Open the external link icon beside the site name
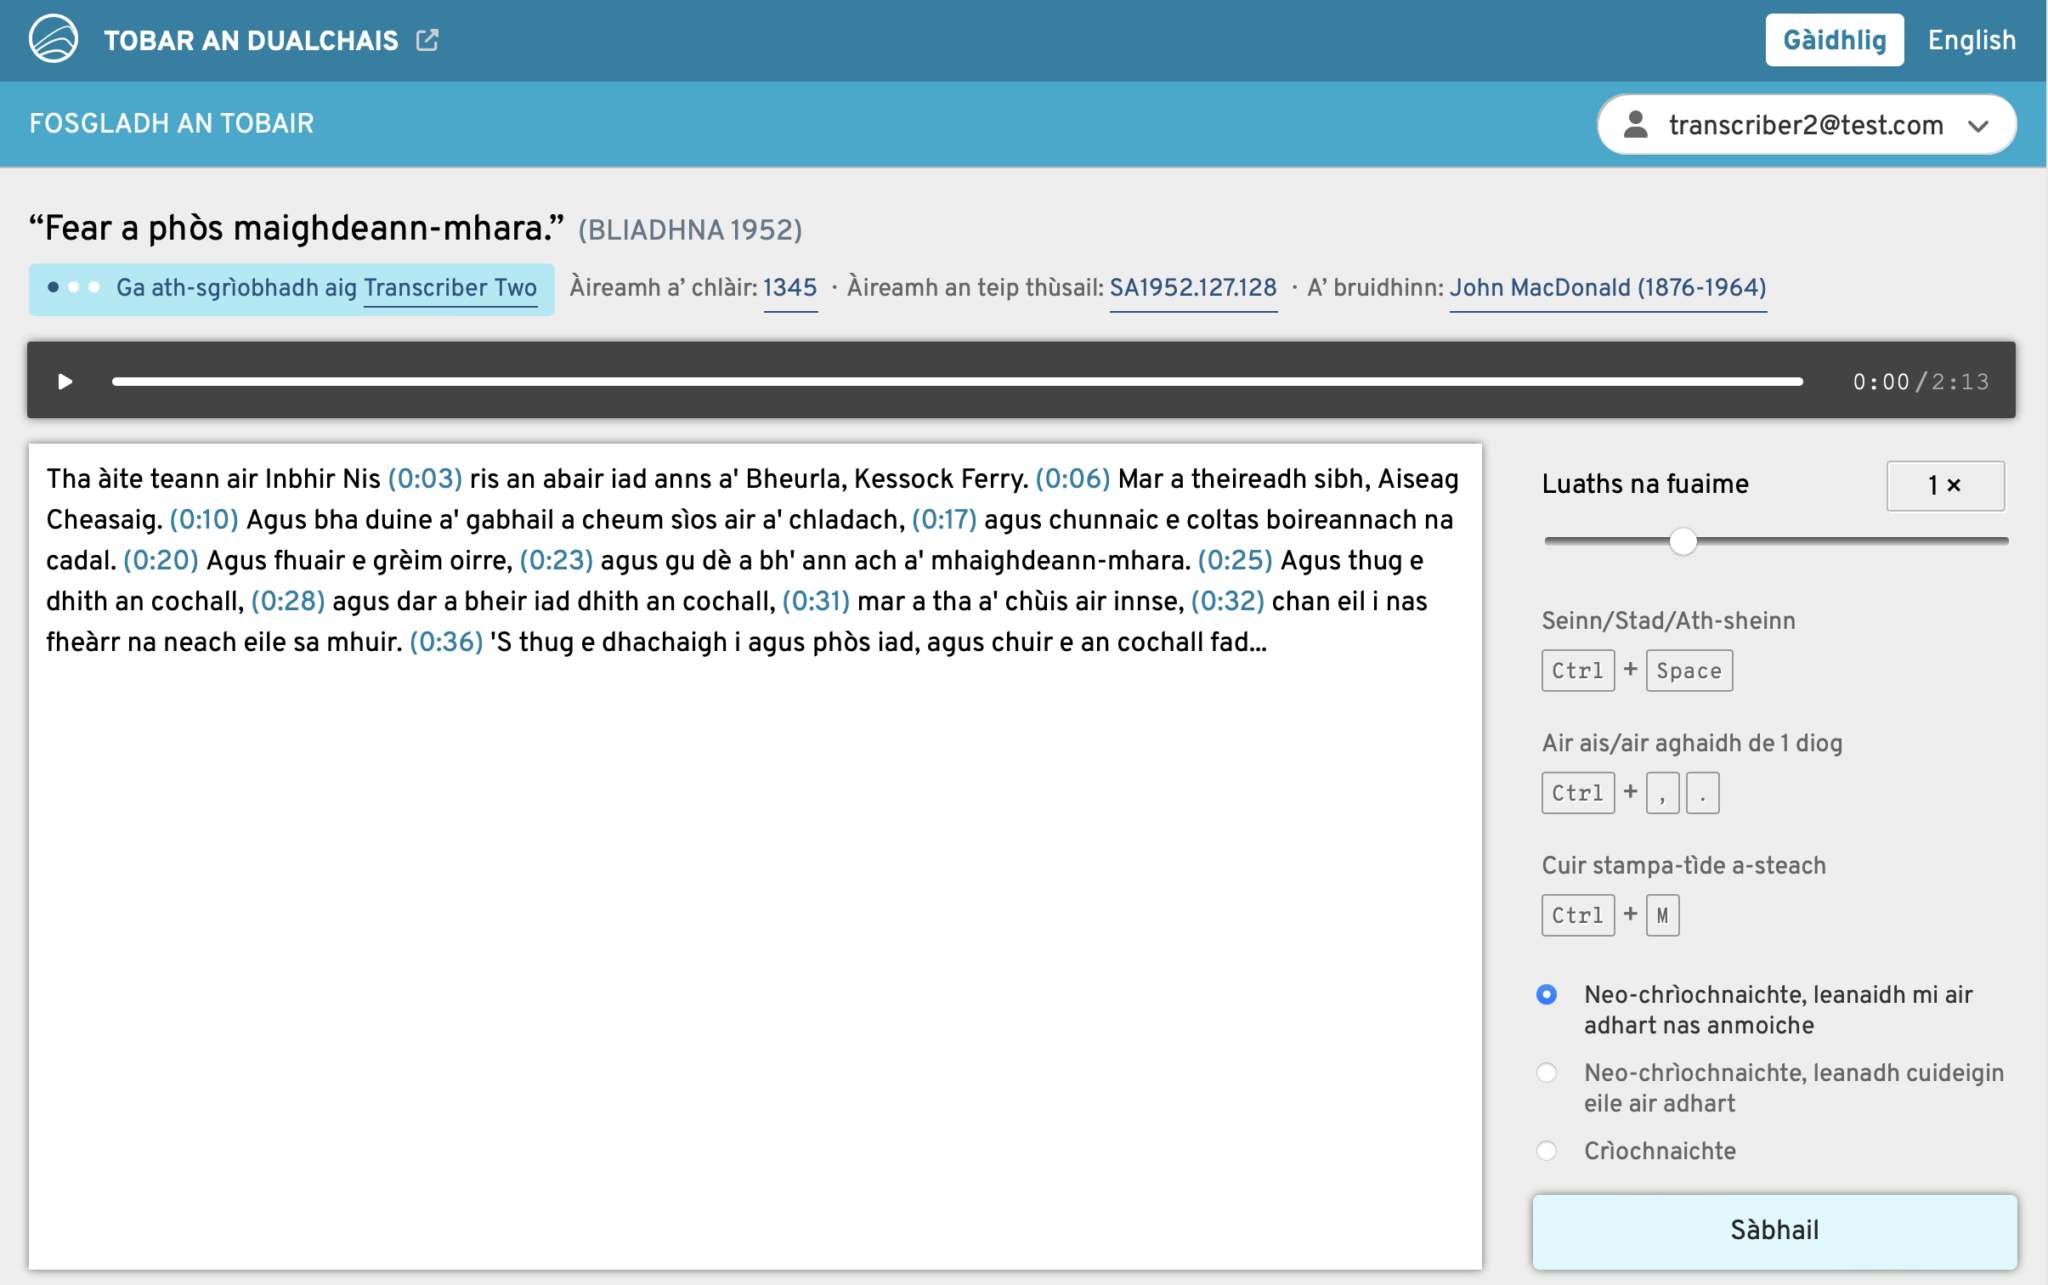Viewport: 2048px width, 1285px height. 428,39
